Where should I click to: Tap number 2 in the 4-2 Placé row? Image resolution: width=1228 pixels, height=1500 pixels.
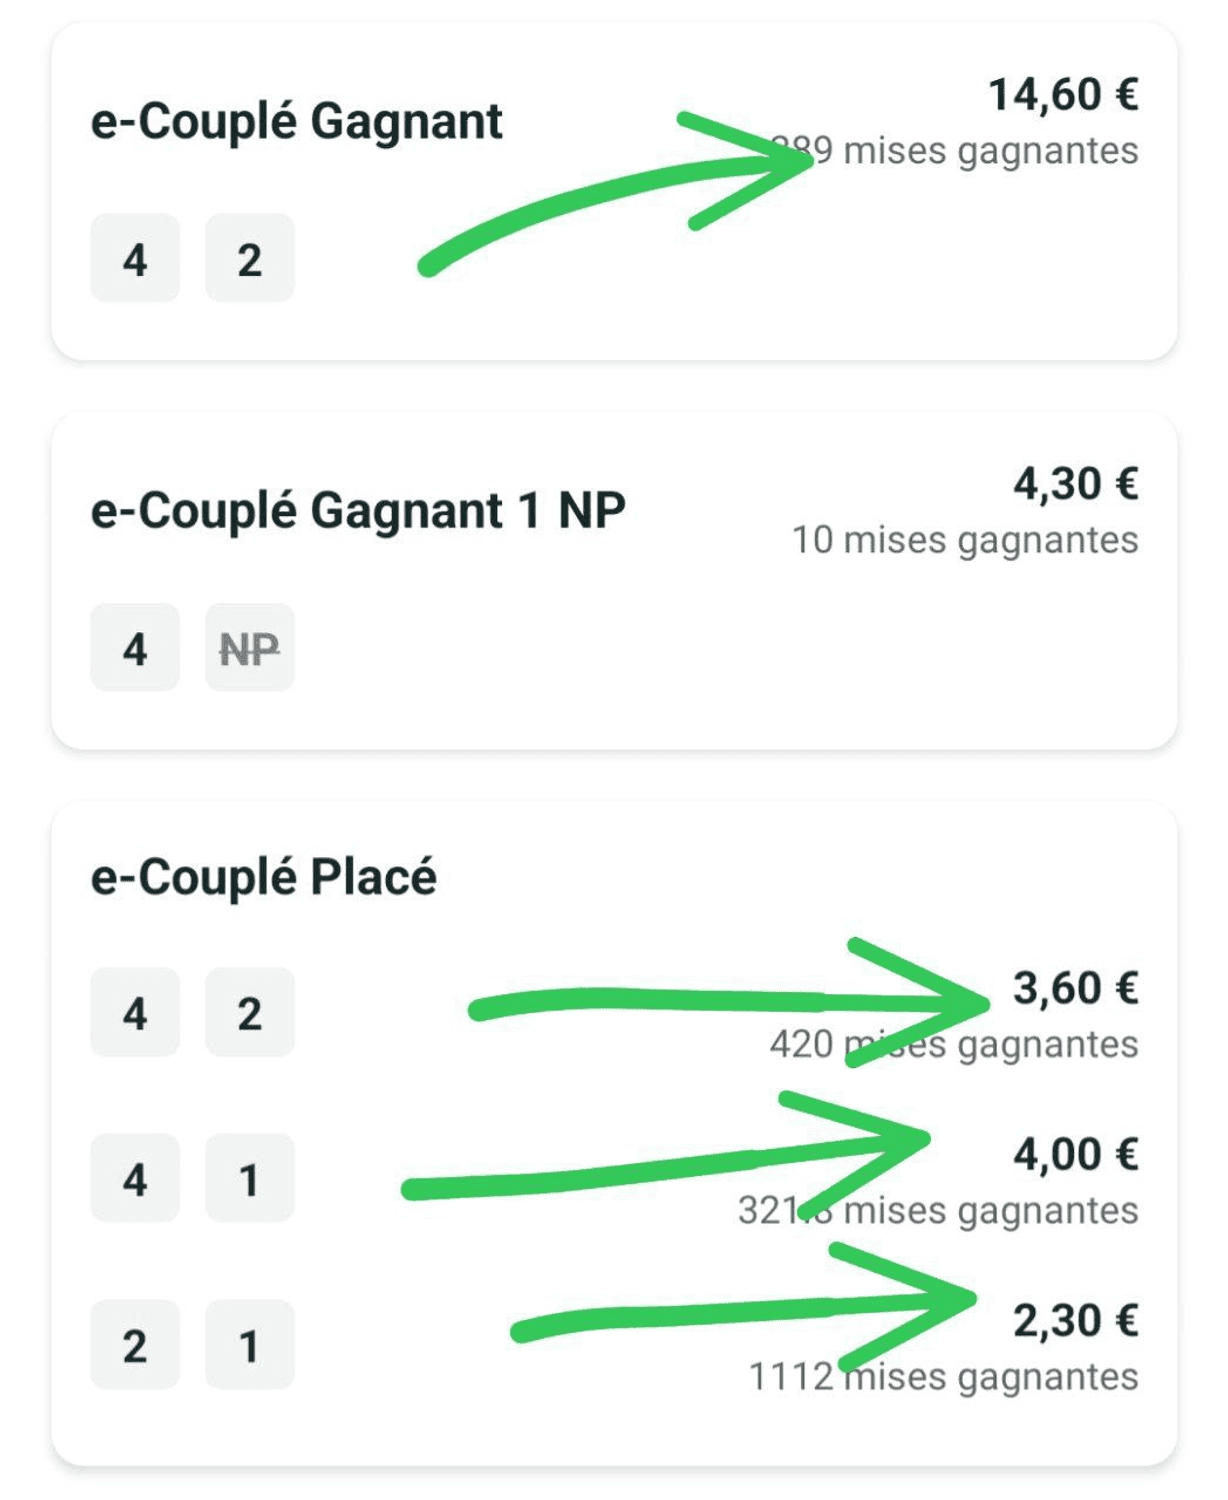[250, 1012]
